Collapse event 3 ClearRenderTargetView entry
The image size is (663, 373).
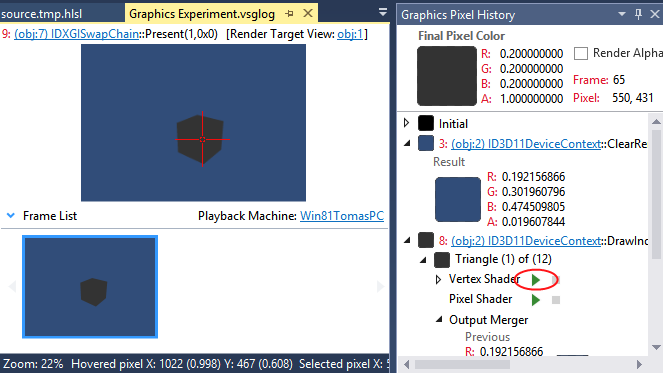point(407,144)
